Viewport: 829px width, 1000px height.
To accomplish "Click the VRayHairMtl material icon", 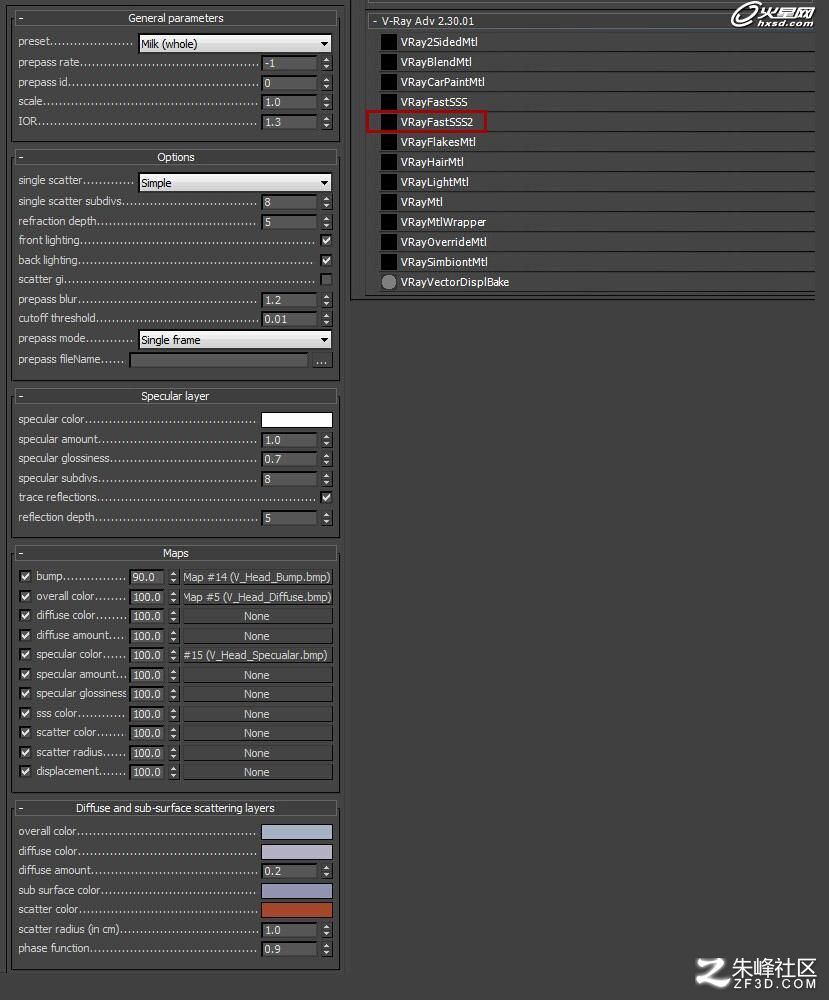I will pos(388,162).
